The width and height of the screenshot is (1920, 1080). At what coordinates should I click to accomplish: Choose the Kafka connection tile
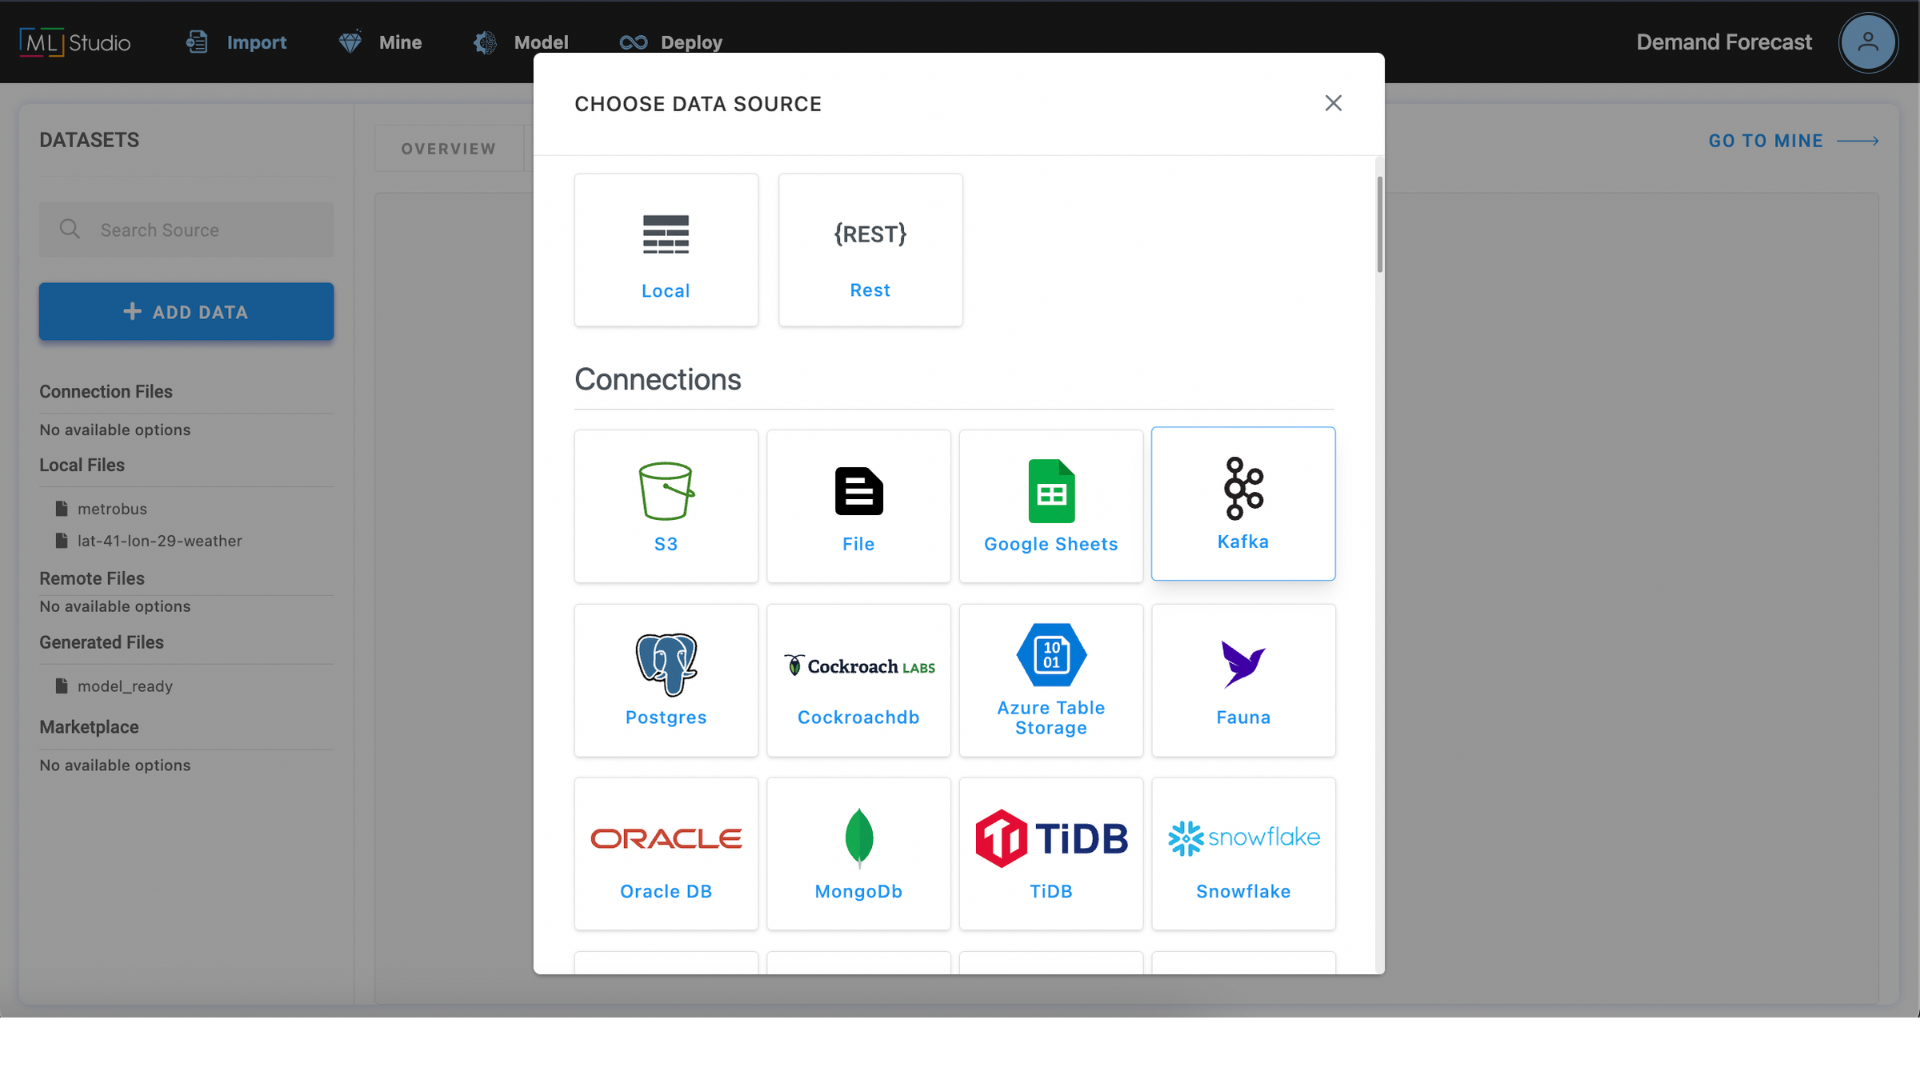click(x=1243, y=504)
